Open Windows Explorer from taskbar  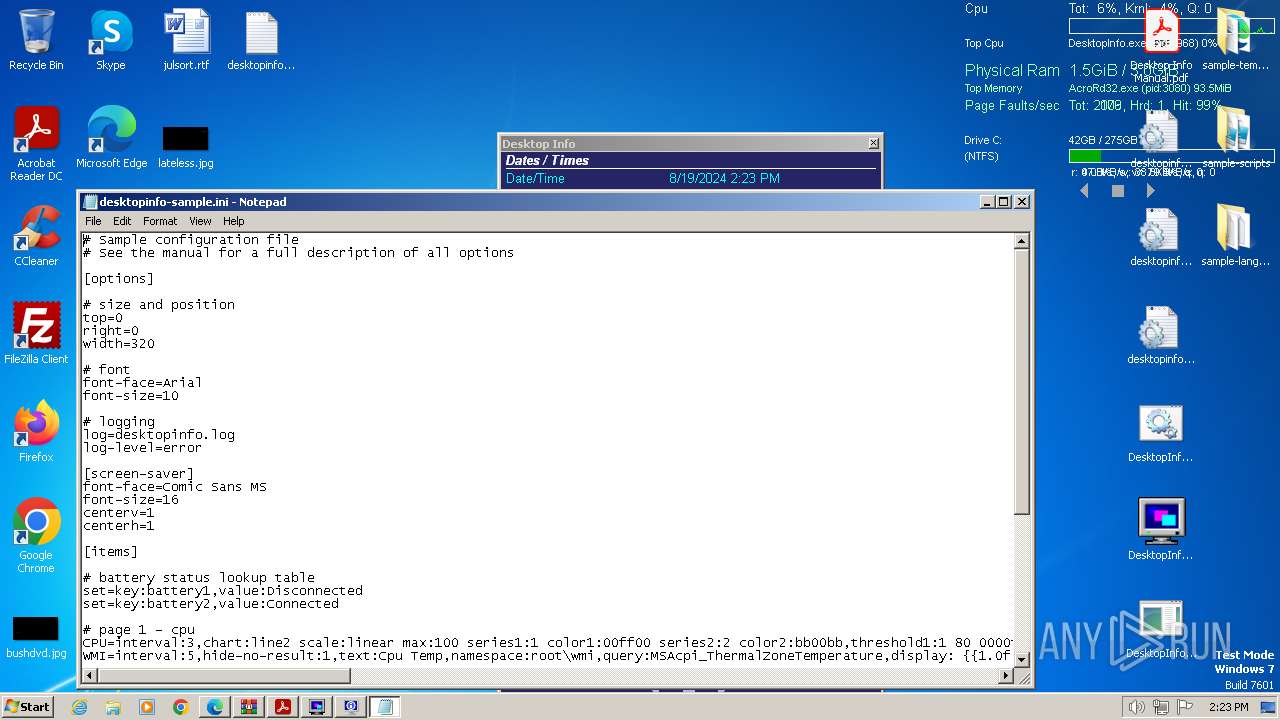(113, 707)
